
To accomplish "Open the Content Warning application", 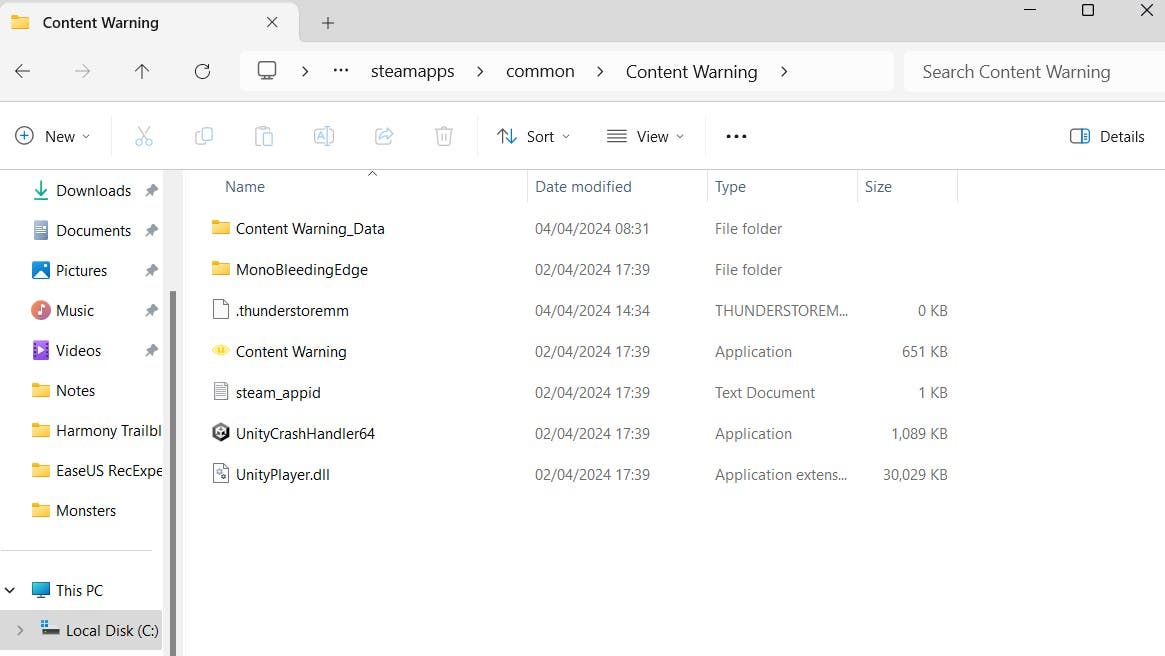I will click(x=291, y=351).
